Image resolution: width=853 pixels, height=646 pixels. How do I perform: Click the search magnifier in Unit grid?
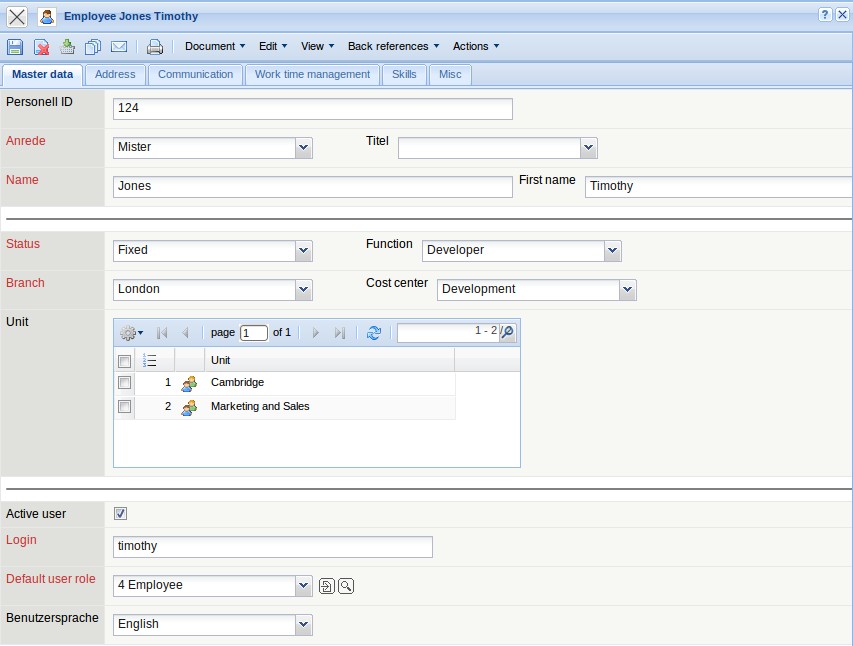(x=507, y=333)
